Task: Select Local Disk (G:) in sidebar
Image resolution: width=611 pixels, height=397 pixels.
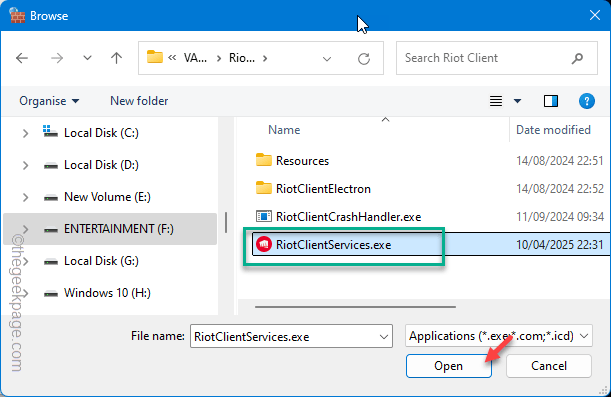Action: click(x=101, y=261)
